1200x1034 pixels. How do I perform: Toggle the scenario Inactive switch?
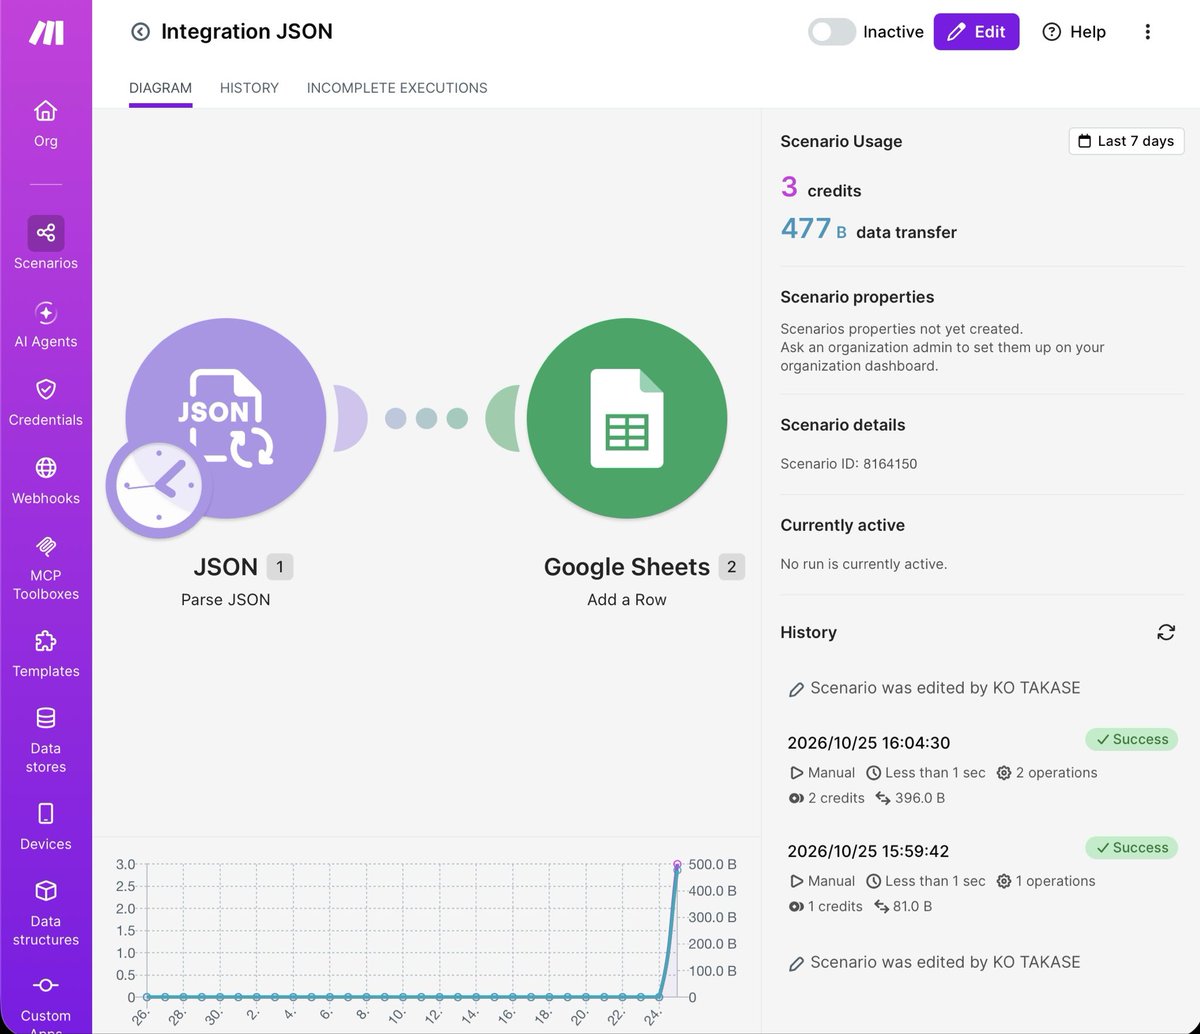click(832, 32)
